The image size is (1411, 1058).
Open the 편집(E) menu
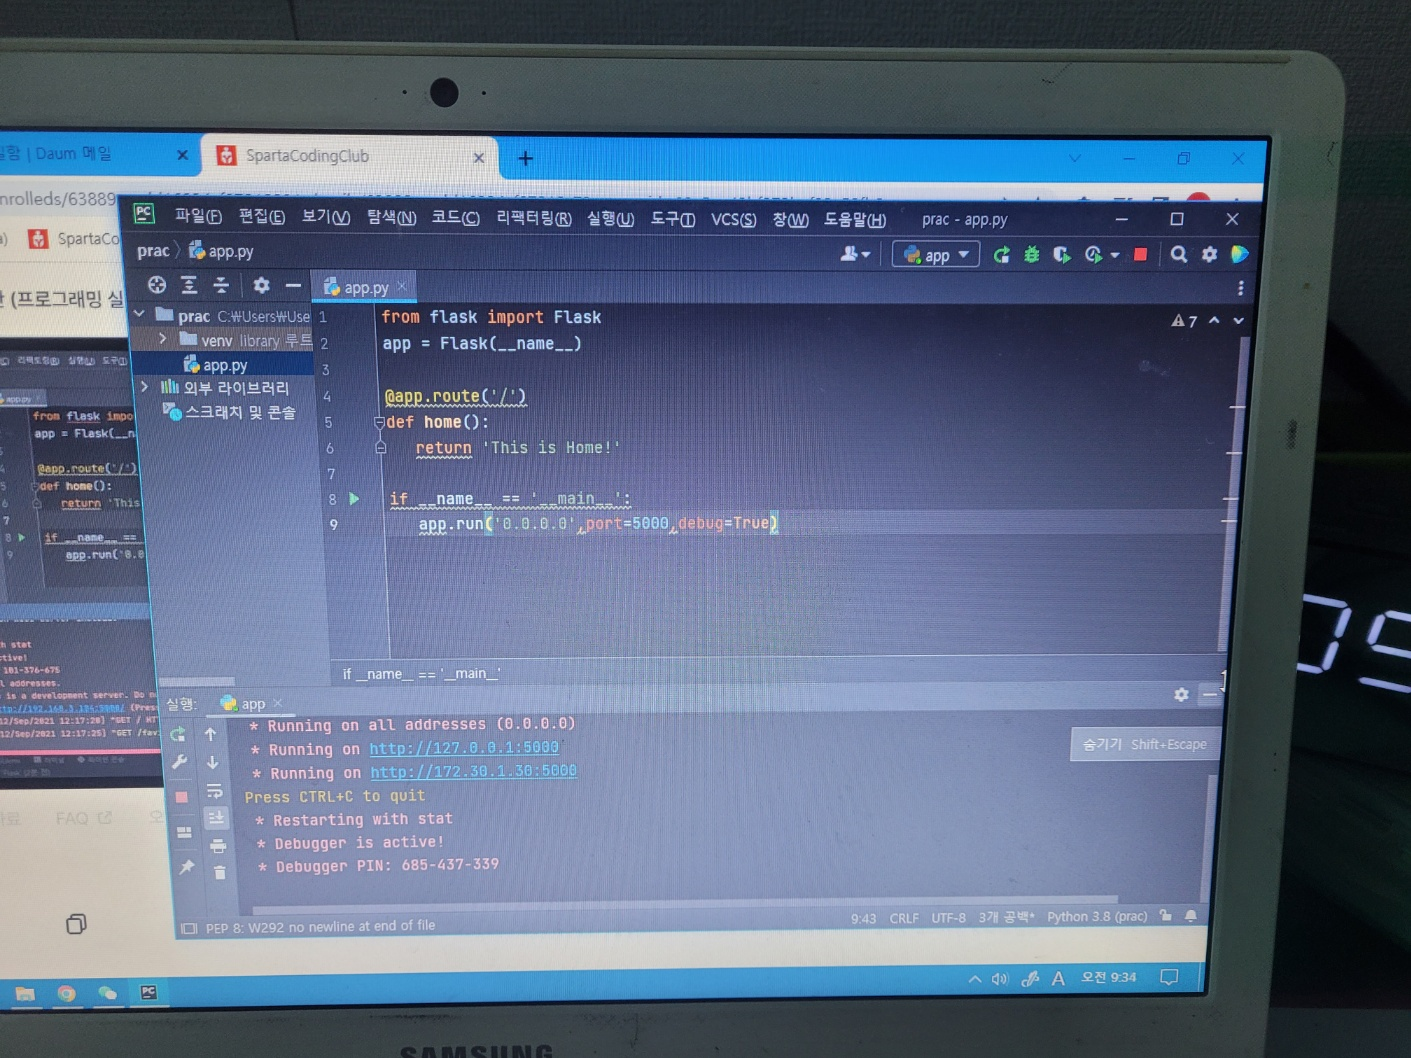(261, 216)
